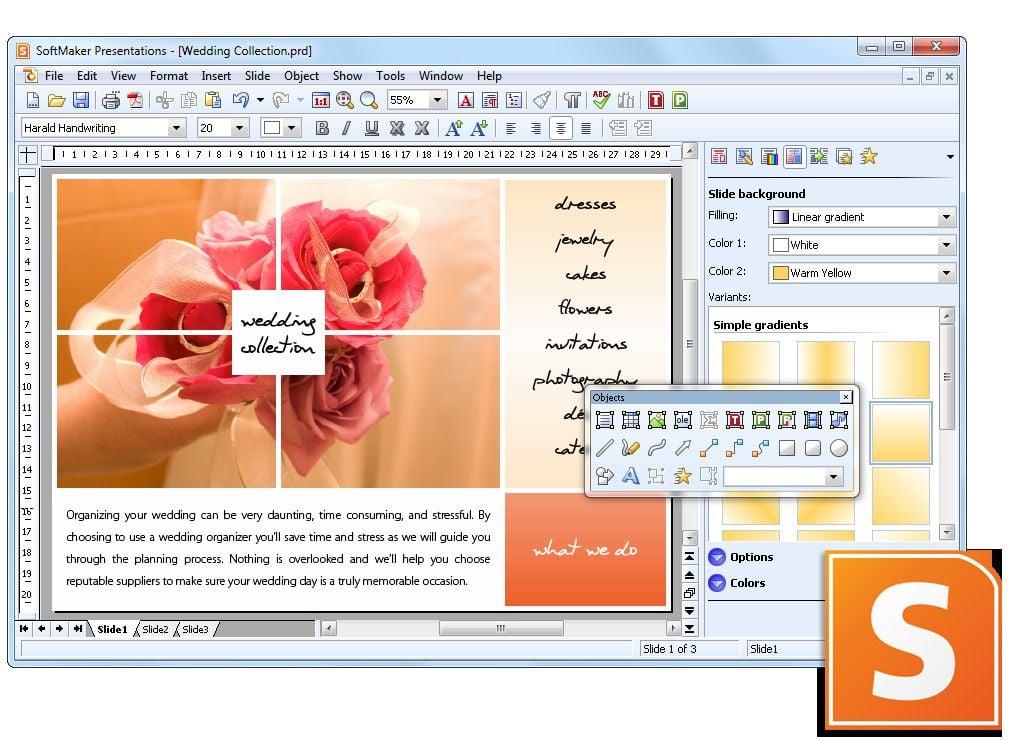1024x740 pixels.
Task: Select the scribble pencil drawing tool
Action: click(x=631, y=448)
